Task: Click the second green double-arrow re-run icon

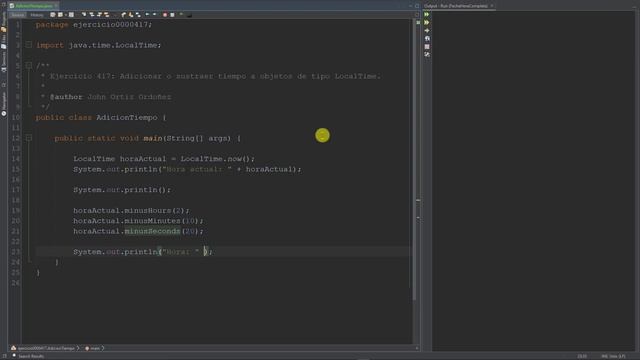Action: (427, 22)
